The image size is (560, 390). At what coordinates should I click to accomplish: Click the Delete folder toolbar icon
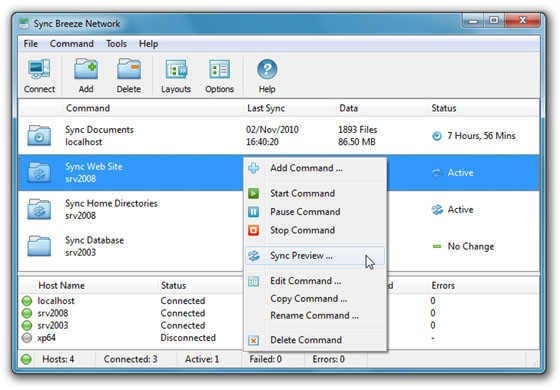click(x=129, y=69)
